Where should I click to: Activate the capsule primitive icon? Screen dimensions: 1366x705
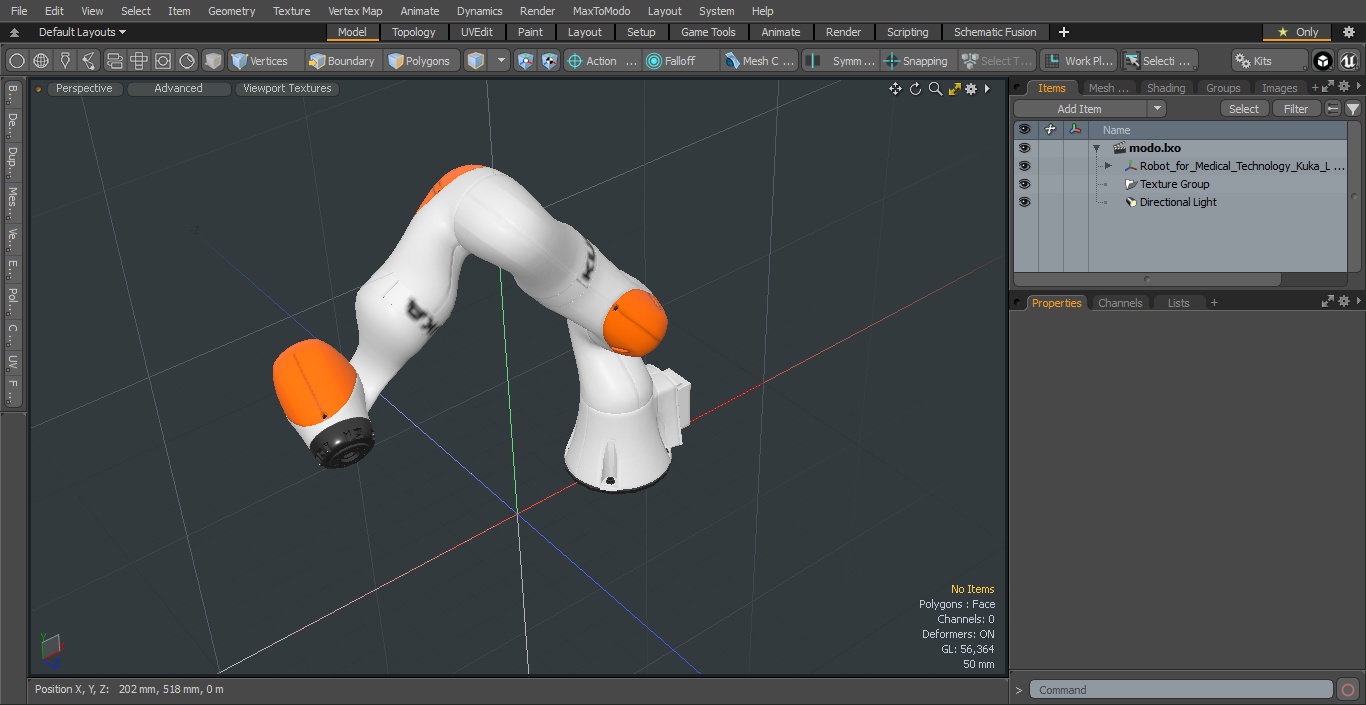114,61
